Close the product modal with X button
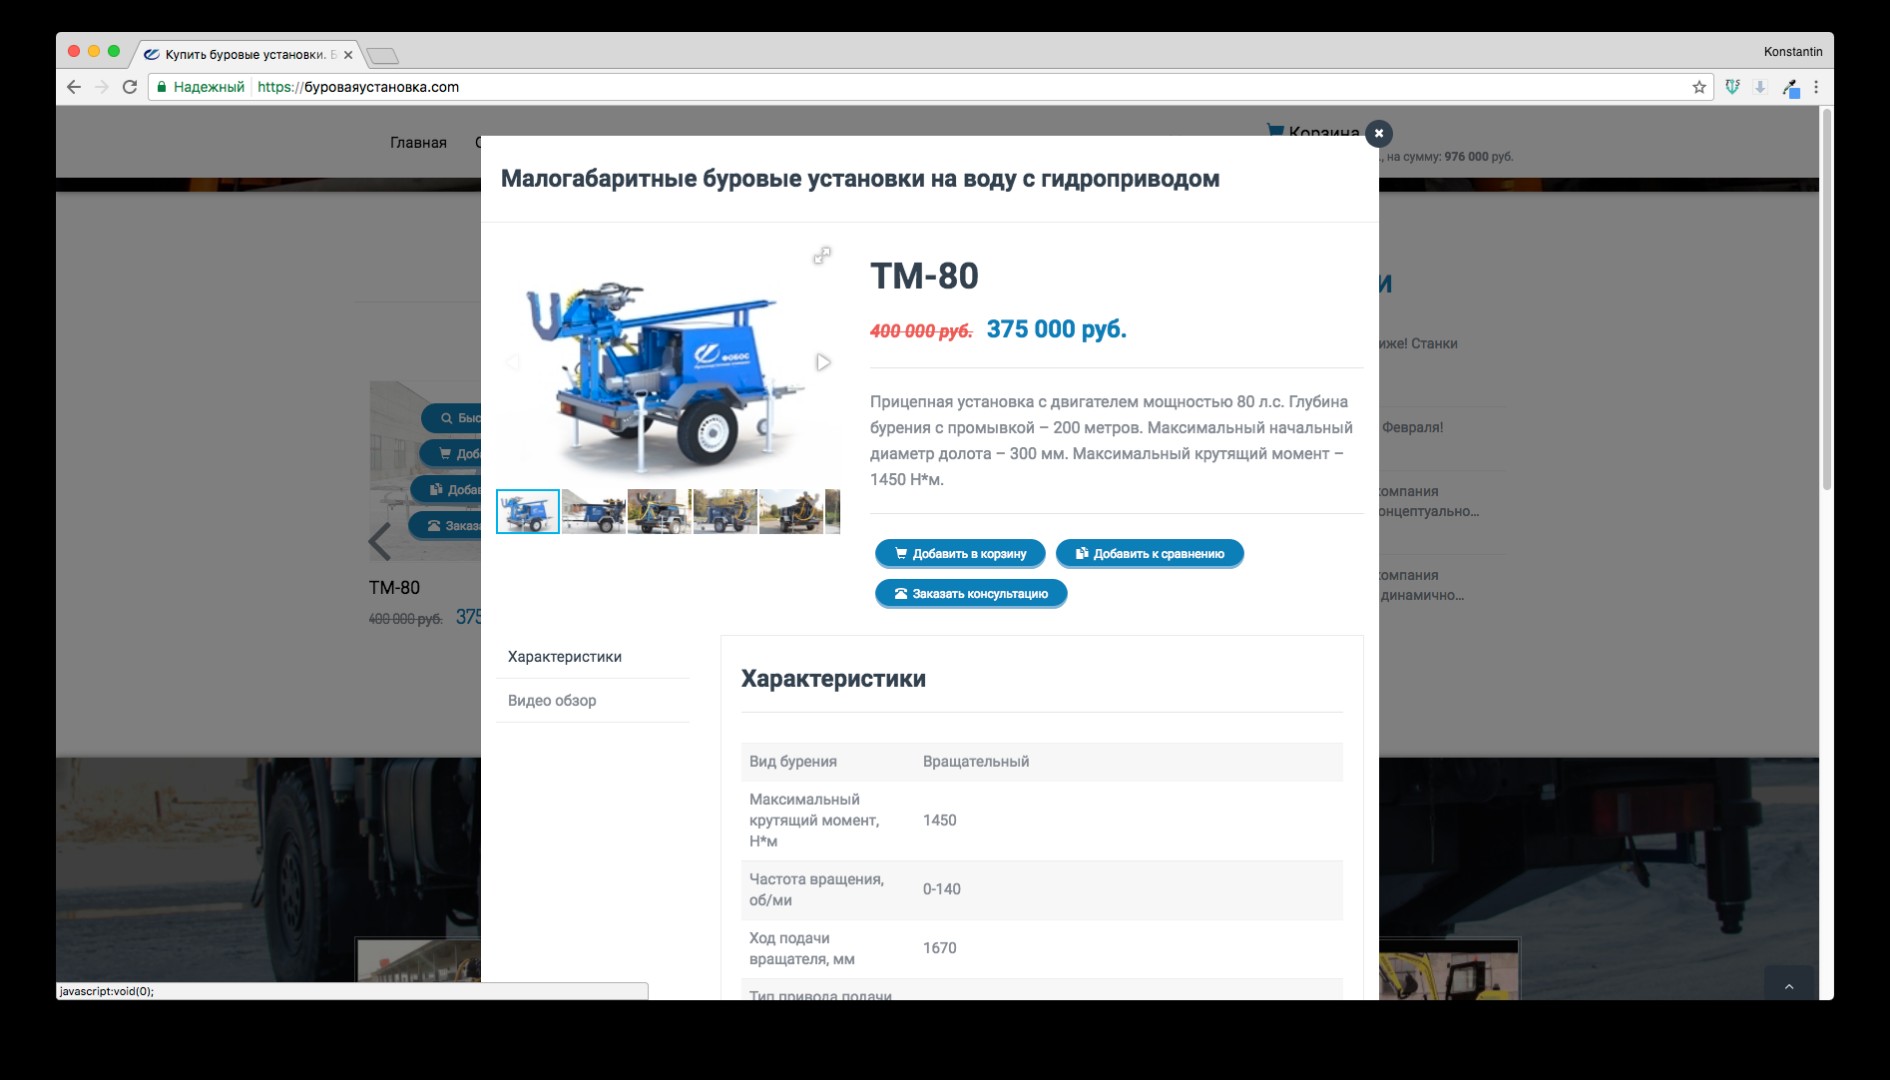Viewport: 1890px width, 1080px height. click(1378, 133)
